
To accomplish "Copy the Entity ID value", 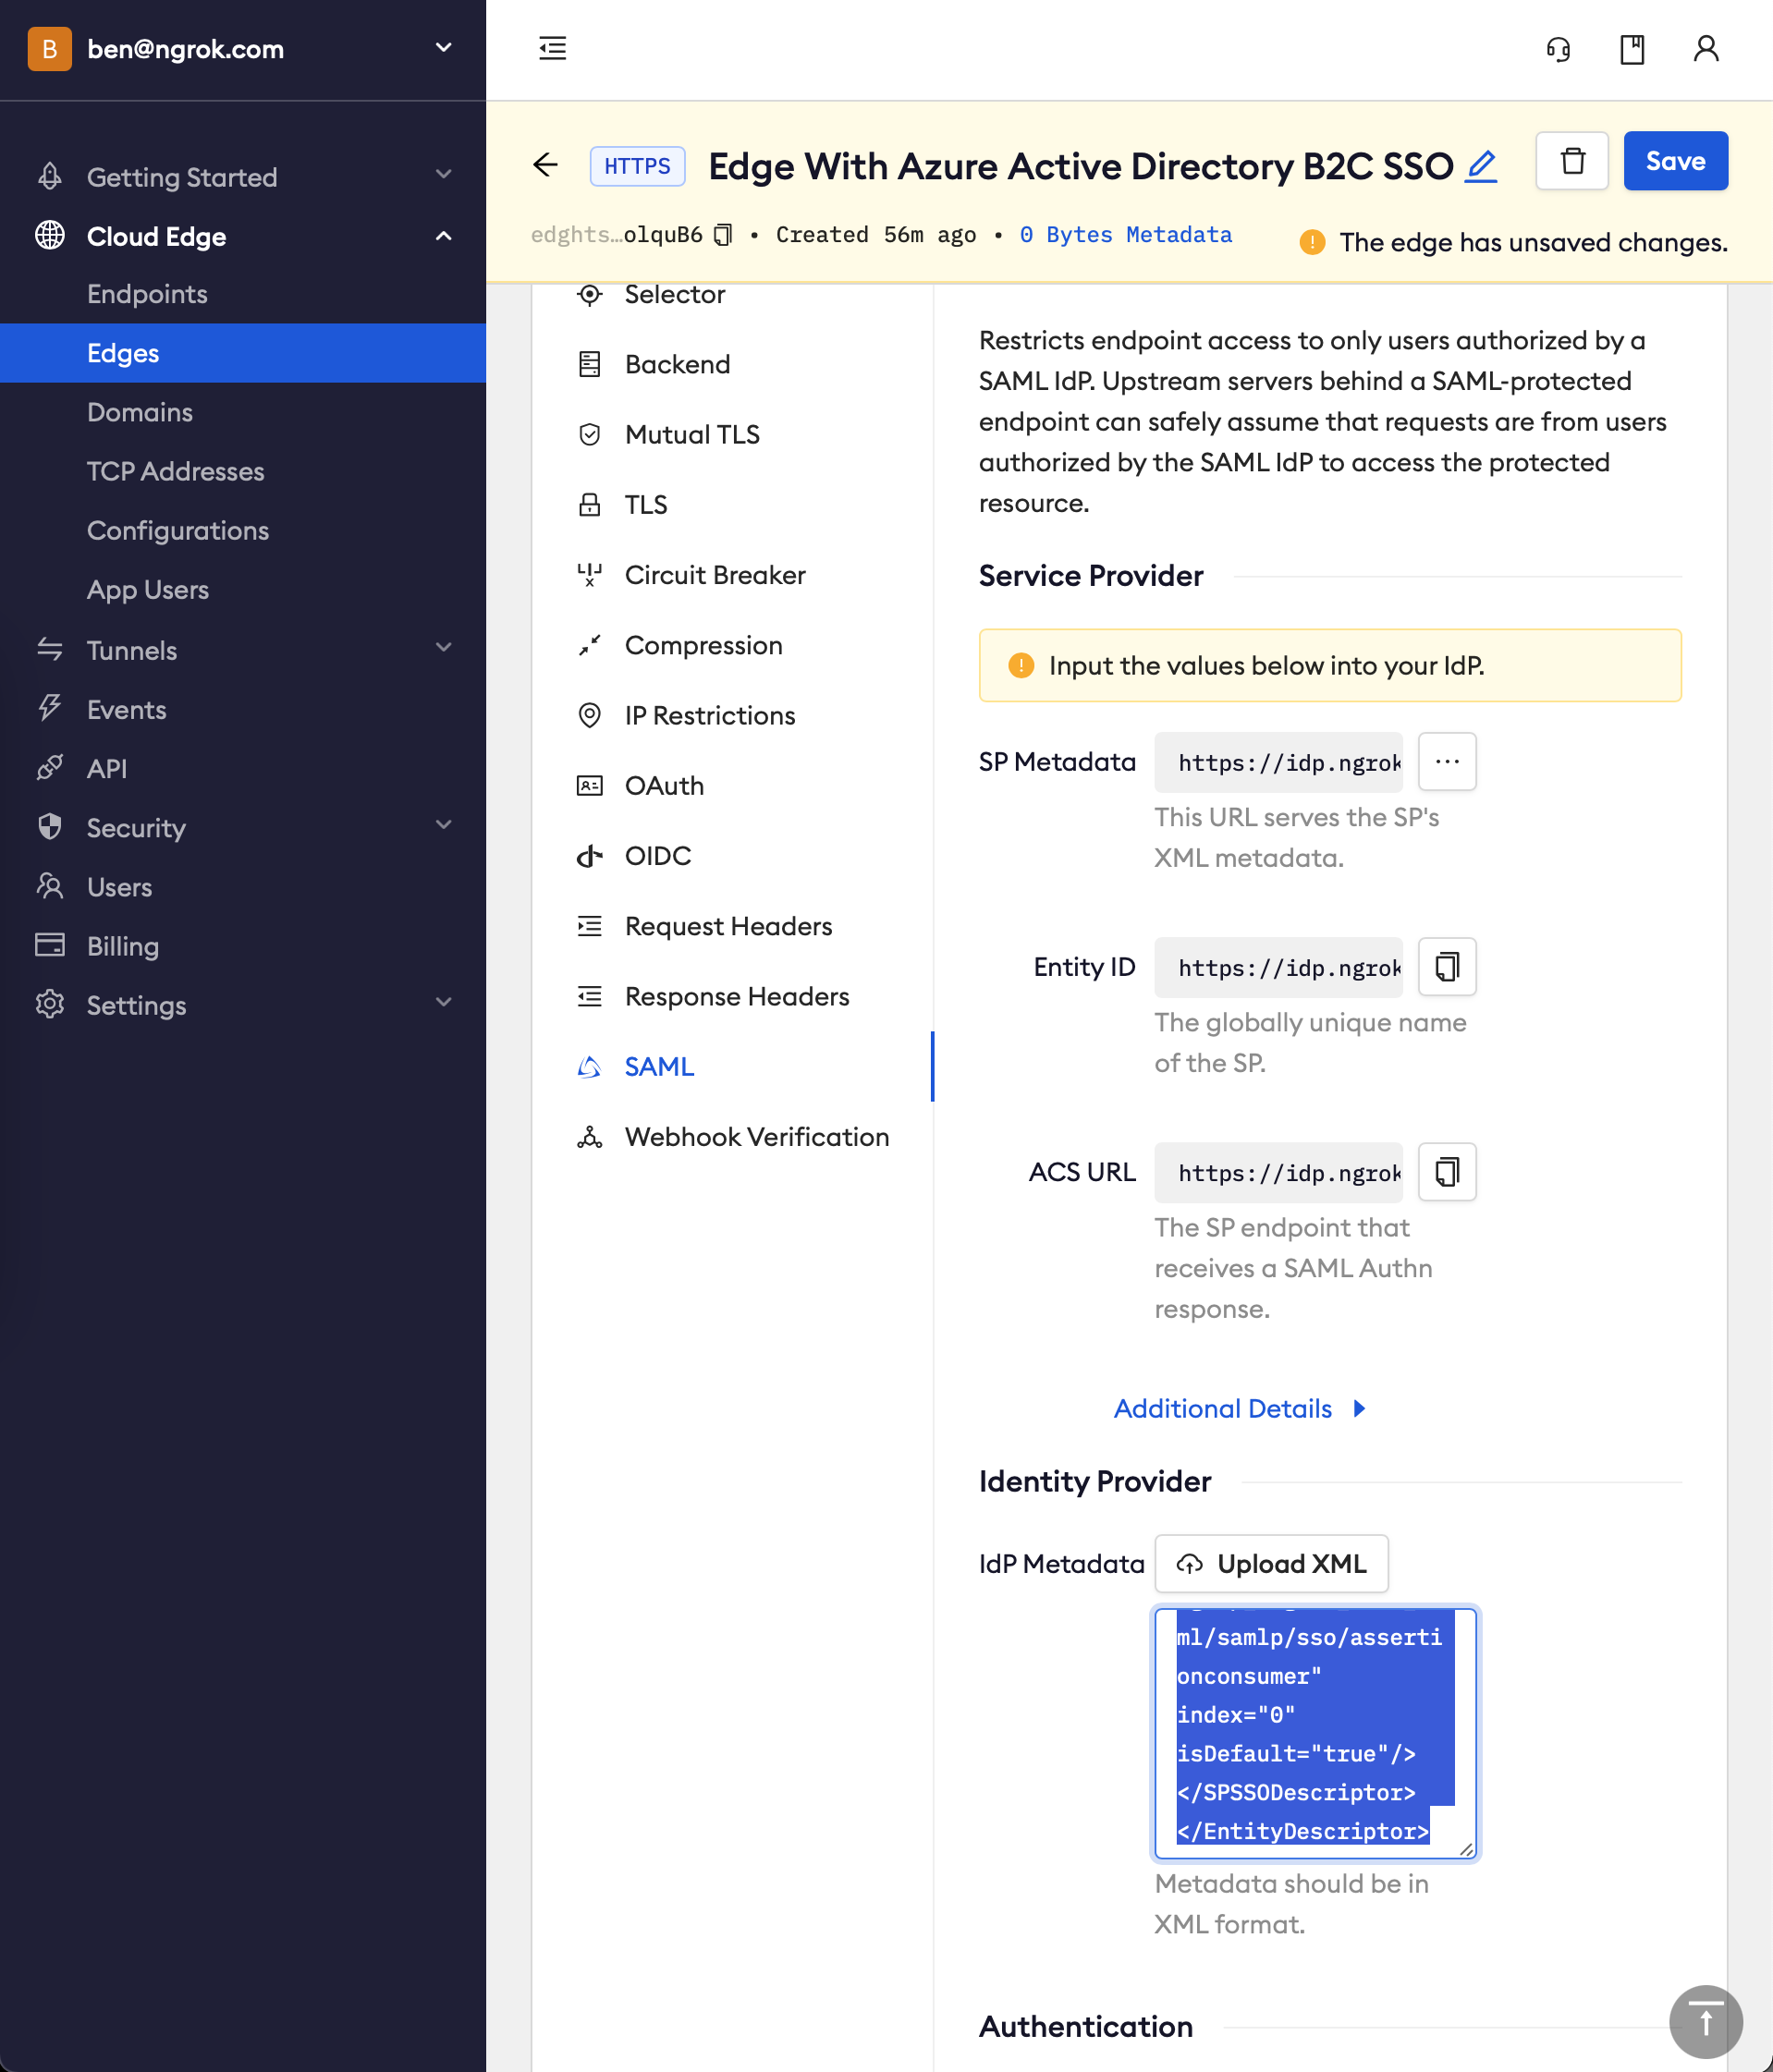I will 1447,967.
